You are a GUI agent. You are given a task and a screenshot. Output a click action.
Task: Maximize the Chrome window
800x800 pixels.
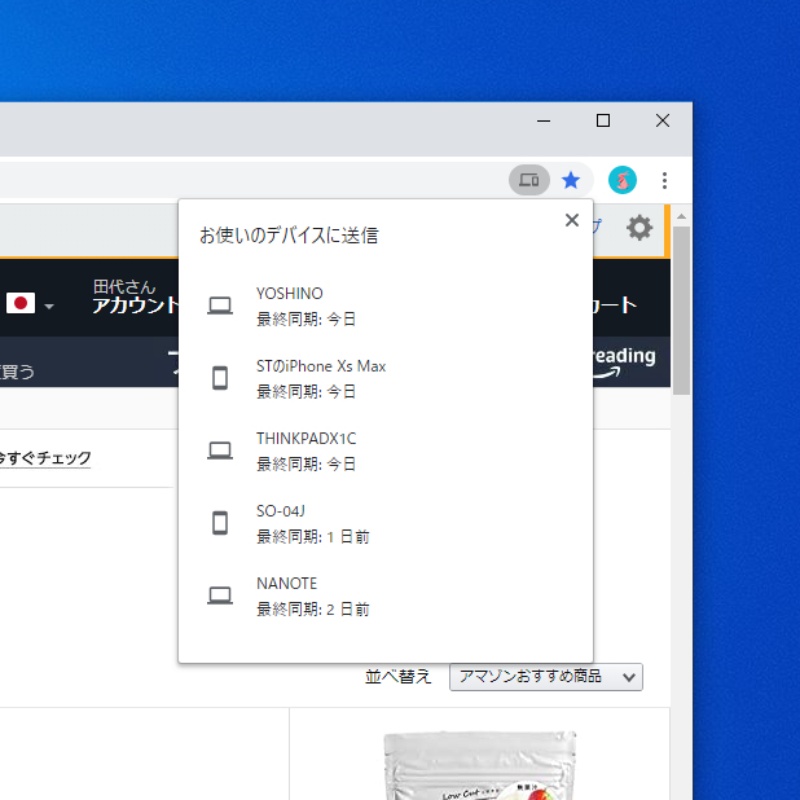click(603, 121)
